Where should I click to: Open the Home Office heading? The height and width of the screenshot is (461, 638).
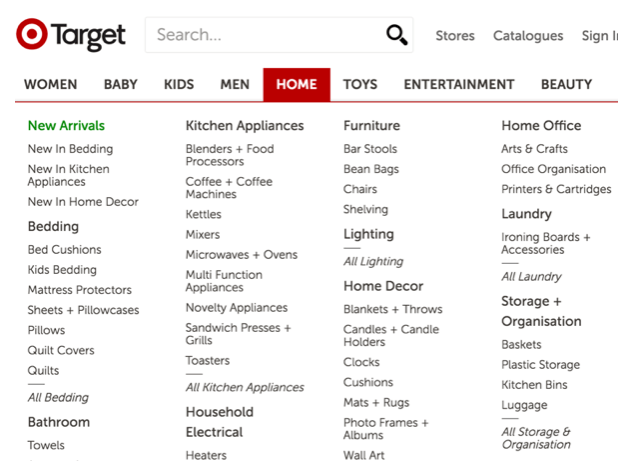(x=541, y=126)
